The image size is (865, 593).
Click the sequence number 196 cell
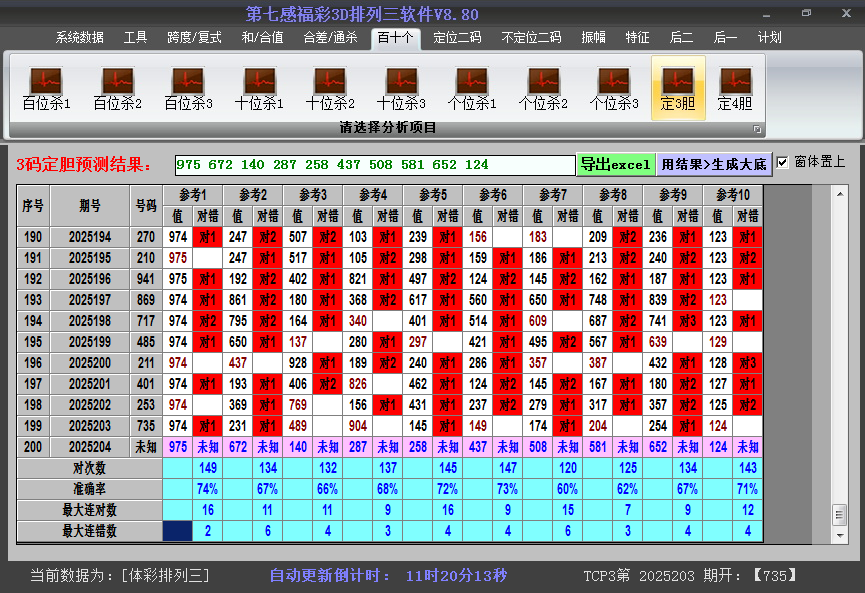click(33, 363)
